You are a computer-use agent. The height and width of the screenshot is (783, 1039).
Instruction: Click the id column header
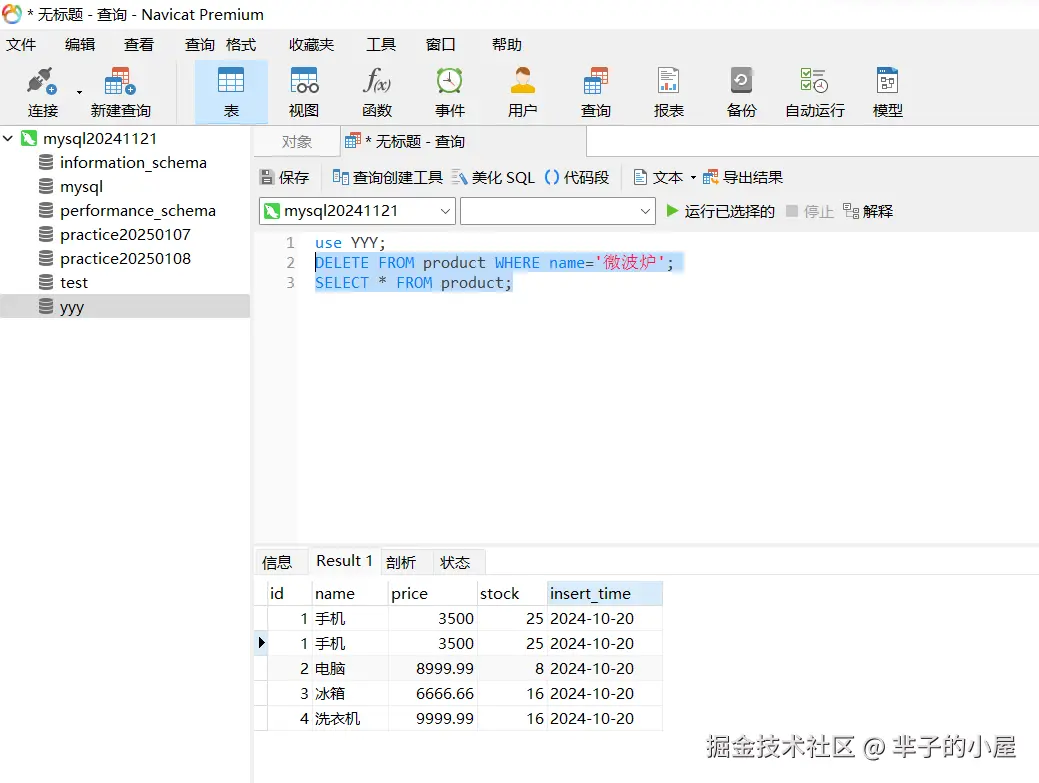tap(290, 594)
